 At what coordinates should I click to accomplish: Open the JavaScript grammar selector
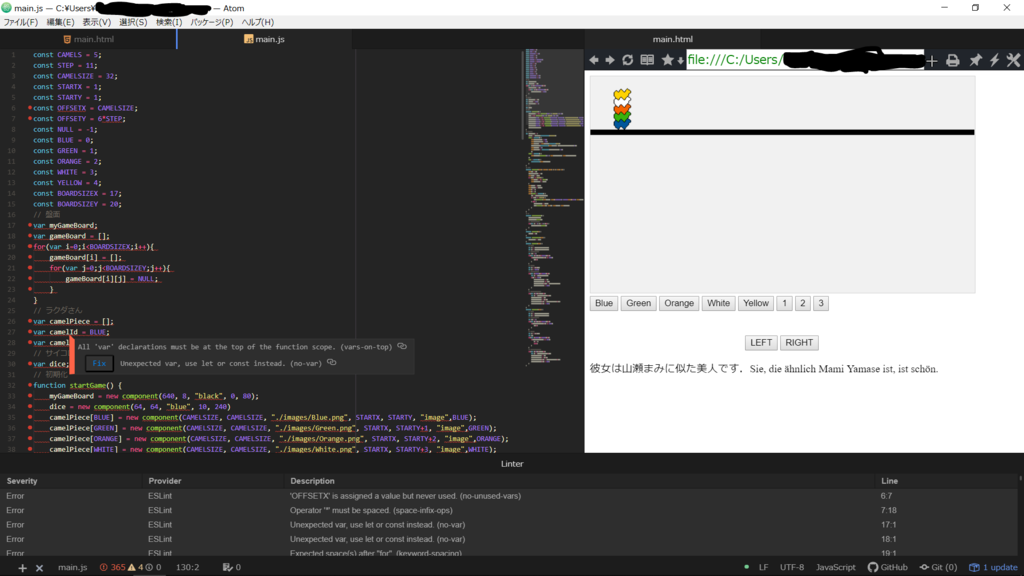[835, 568]
